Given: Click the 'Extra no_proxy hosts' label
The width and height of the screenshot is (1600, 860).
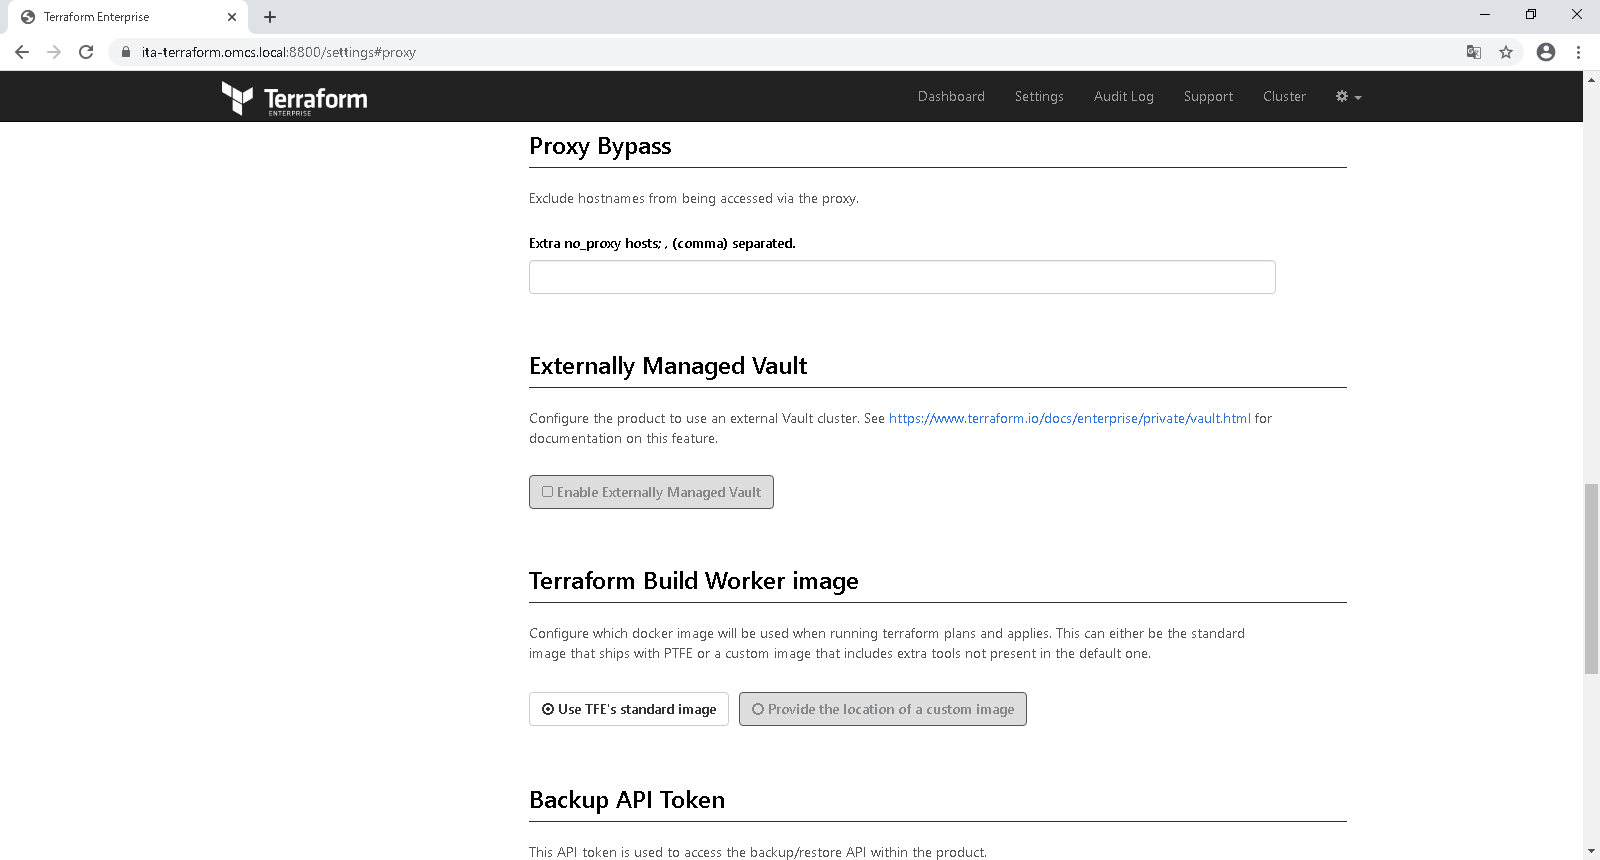Looking at the screenshot, I should tap(662, 243).
